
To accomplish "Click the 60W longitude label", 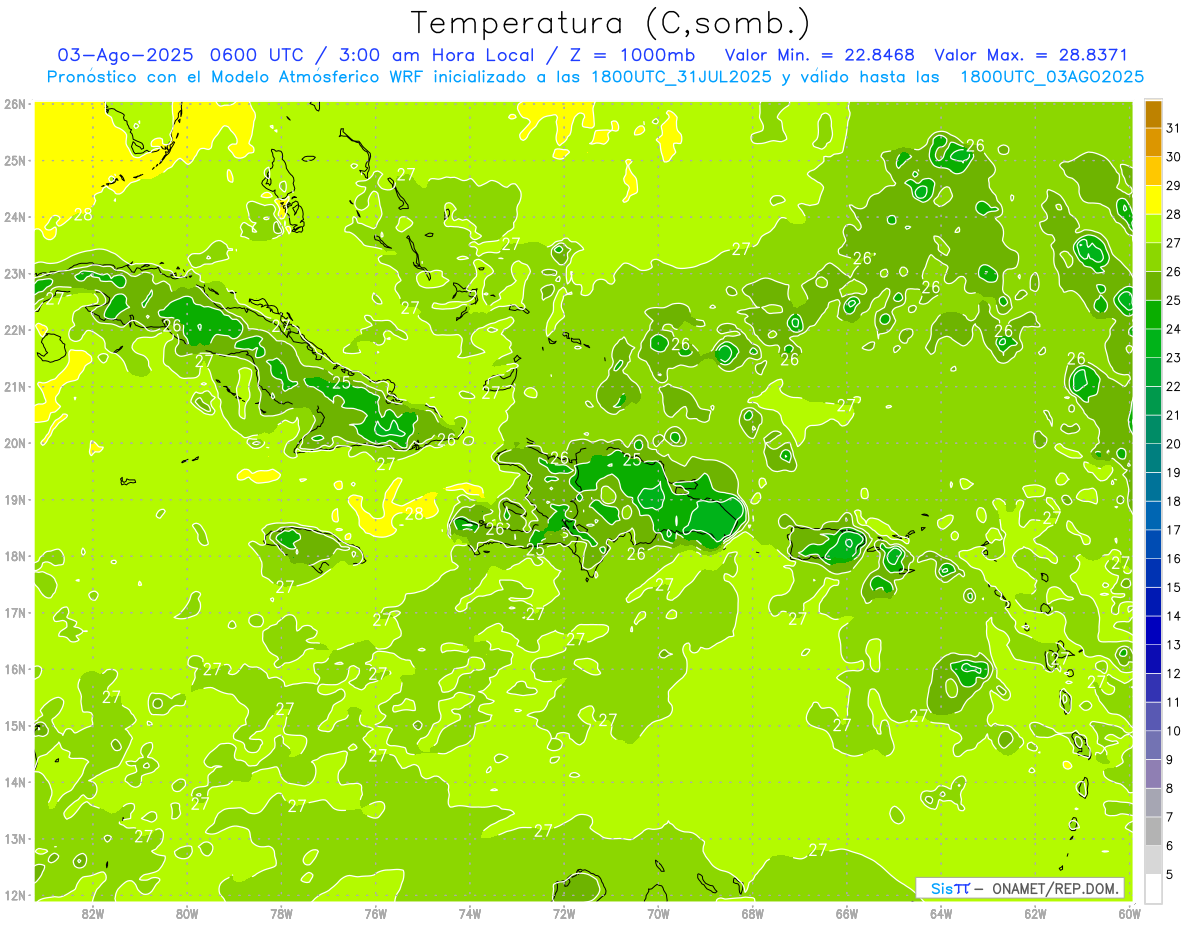I will pyautogui.click(x=1129, y=913).
